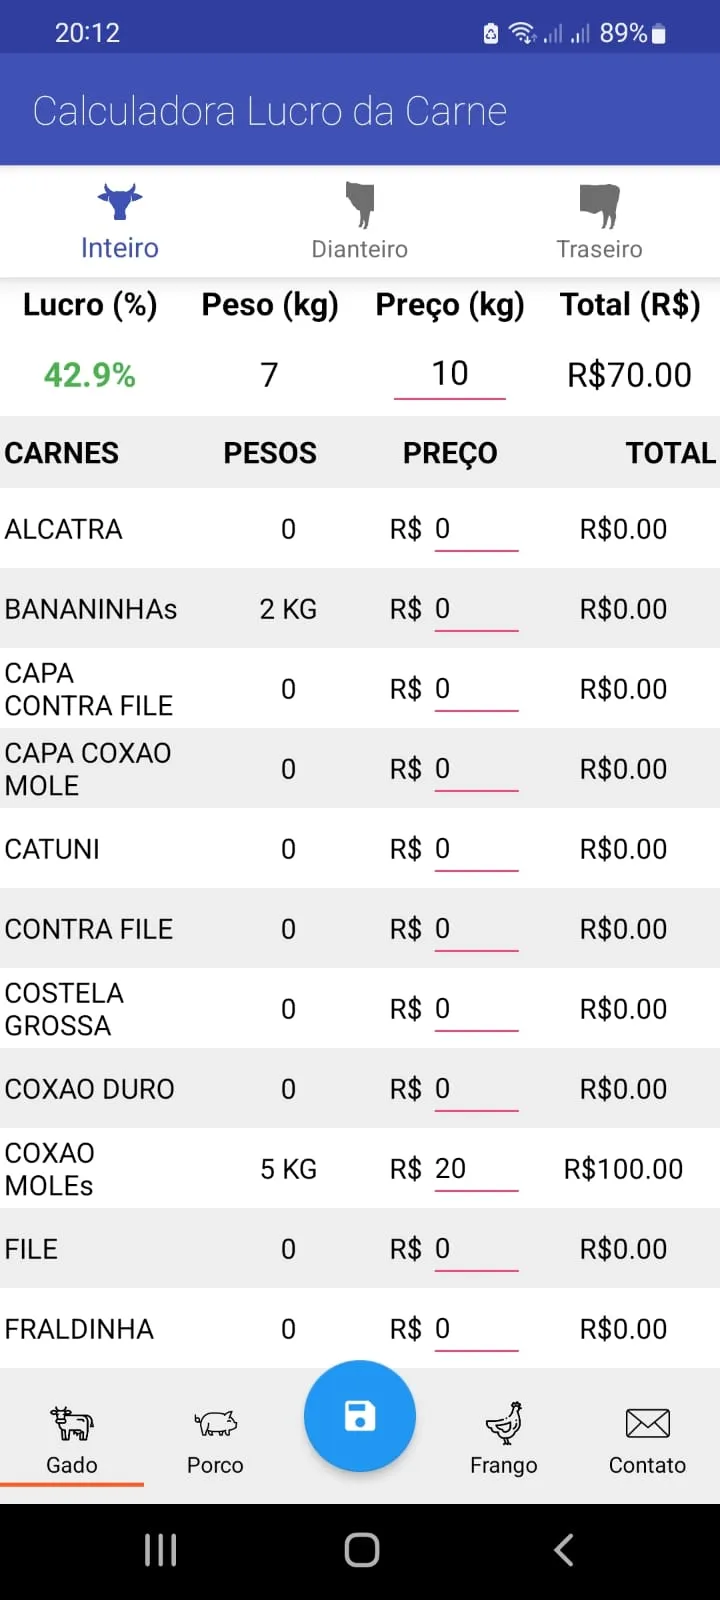This screenshot has height=1600, width=720.
Task: Open the Contato envelope icon
Action: click(x=648, y=1422)
